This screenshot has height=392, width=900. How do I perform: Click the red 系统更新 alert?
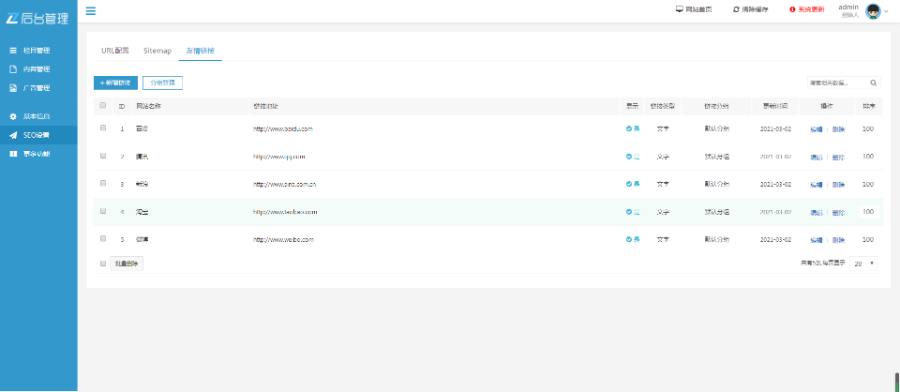pyautogui.click(x=806, y=10)
